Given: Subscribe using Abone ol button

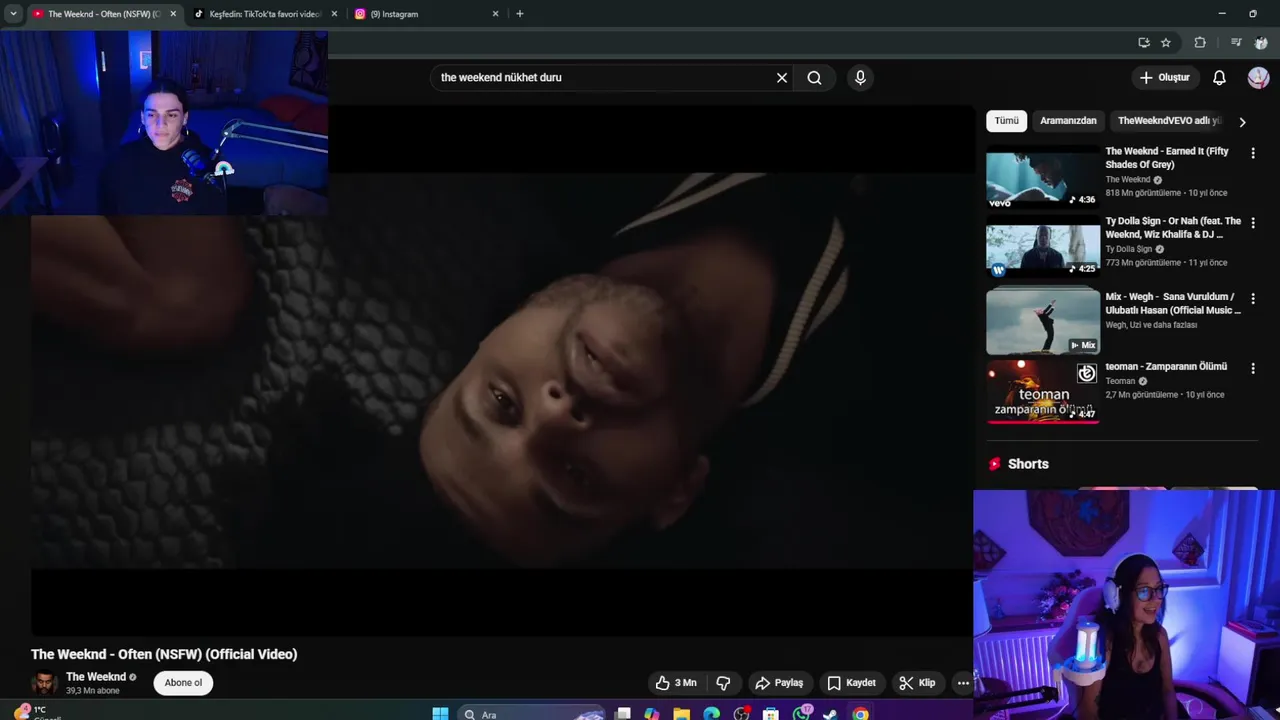Looking at the screenshot, I should tap(183, 683).
